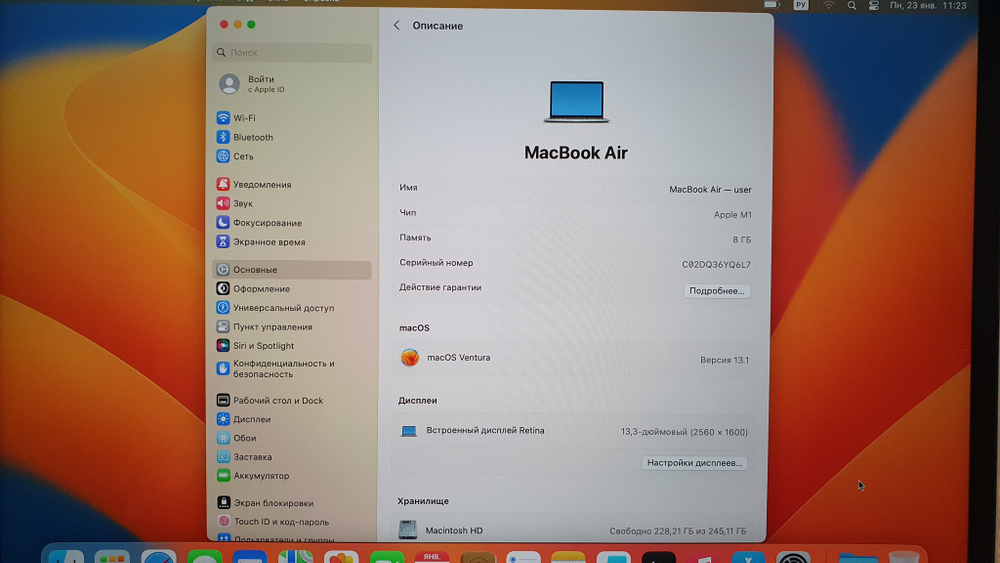This screenshot has width=1000, height=563.
Task: Select Рабочий стол и Dock
Action: tap(270, 400)
